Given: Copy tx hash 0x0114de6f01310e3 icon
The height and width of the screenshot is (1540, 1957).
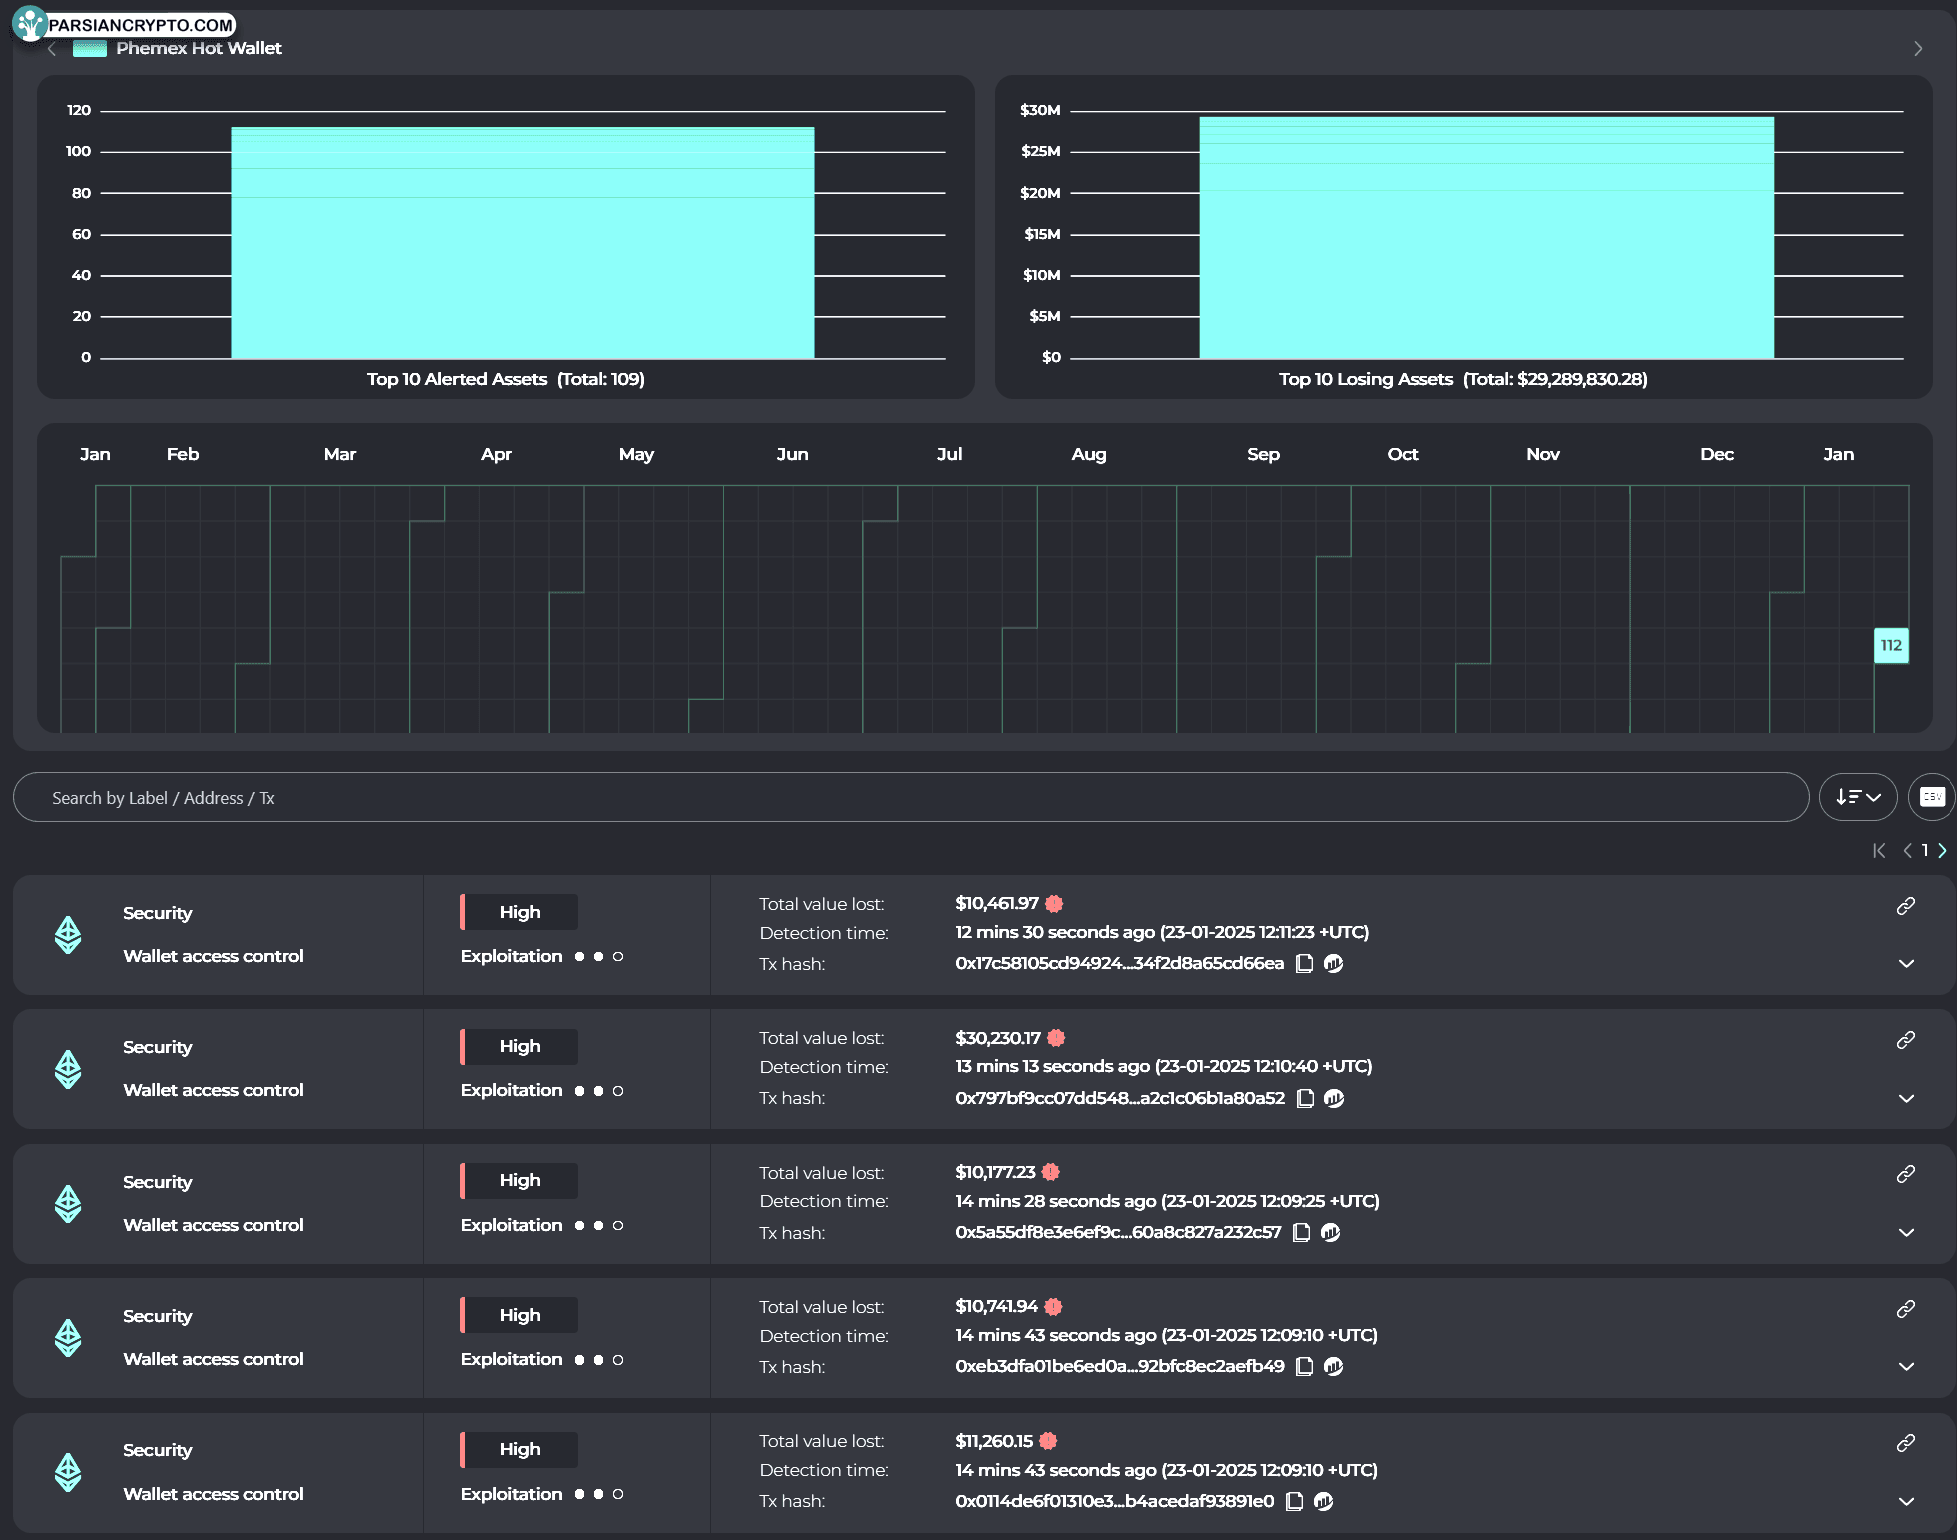Looking at the screenshot, I should (1294, 1501).
